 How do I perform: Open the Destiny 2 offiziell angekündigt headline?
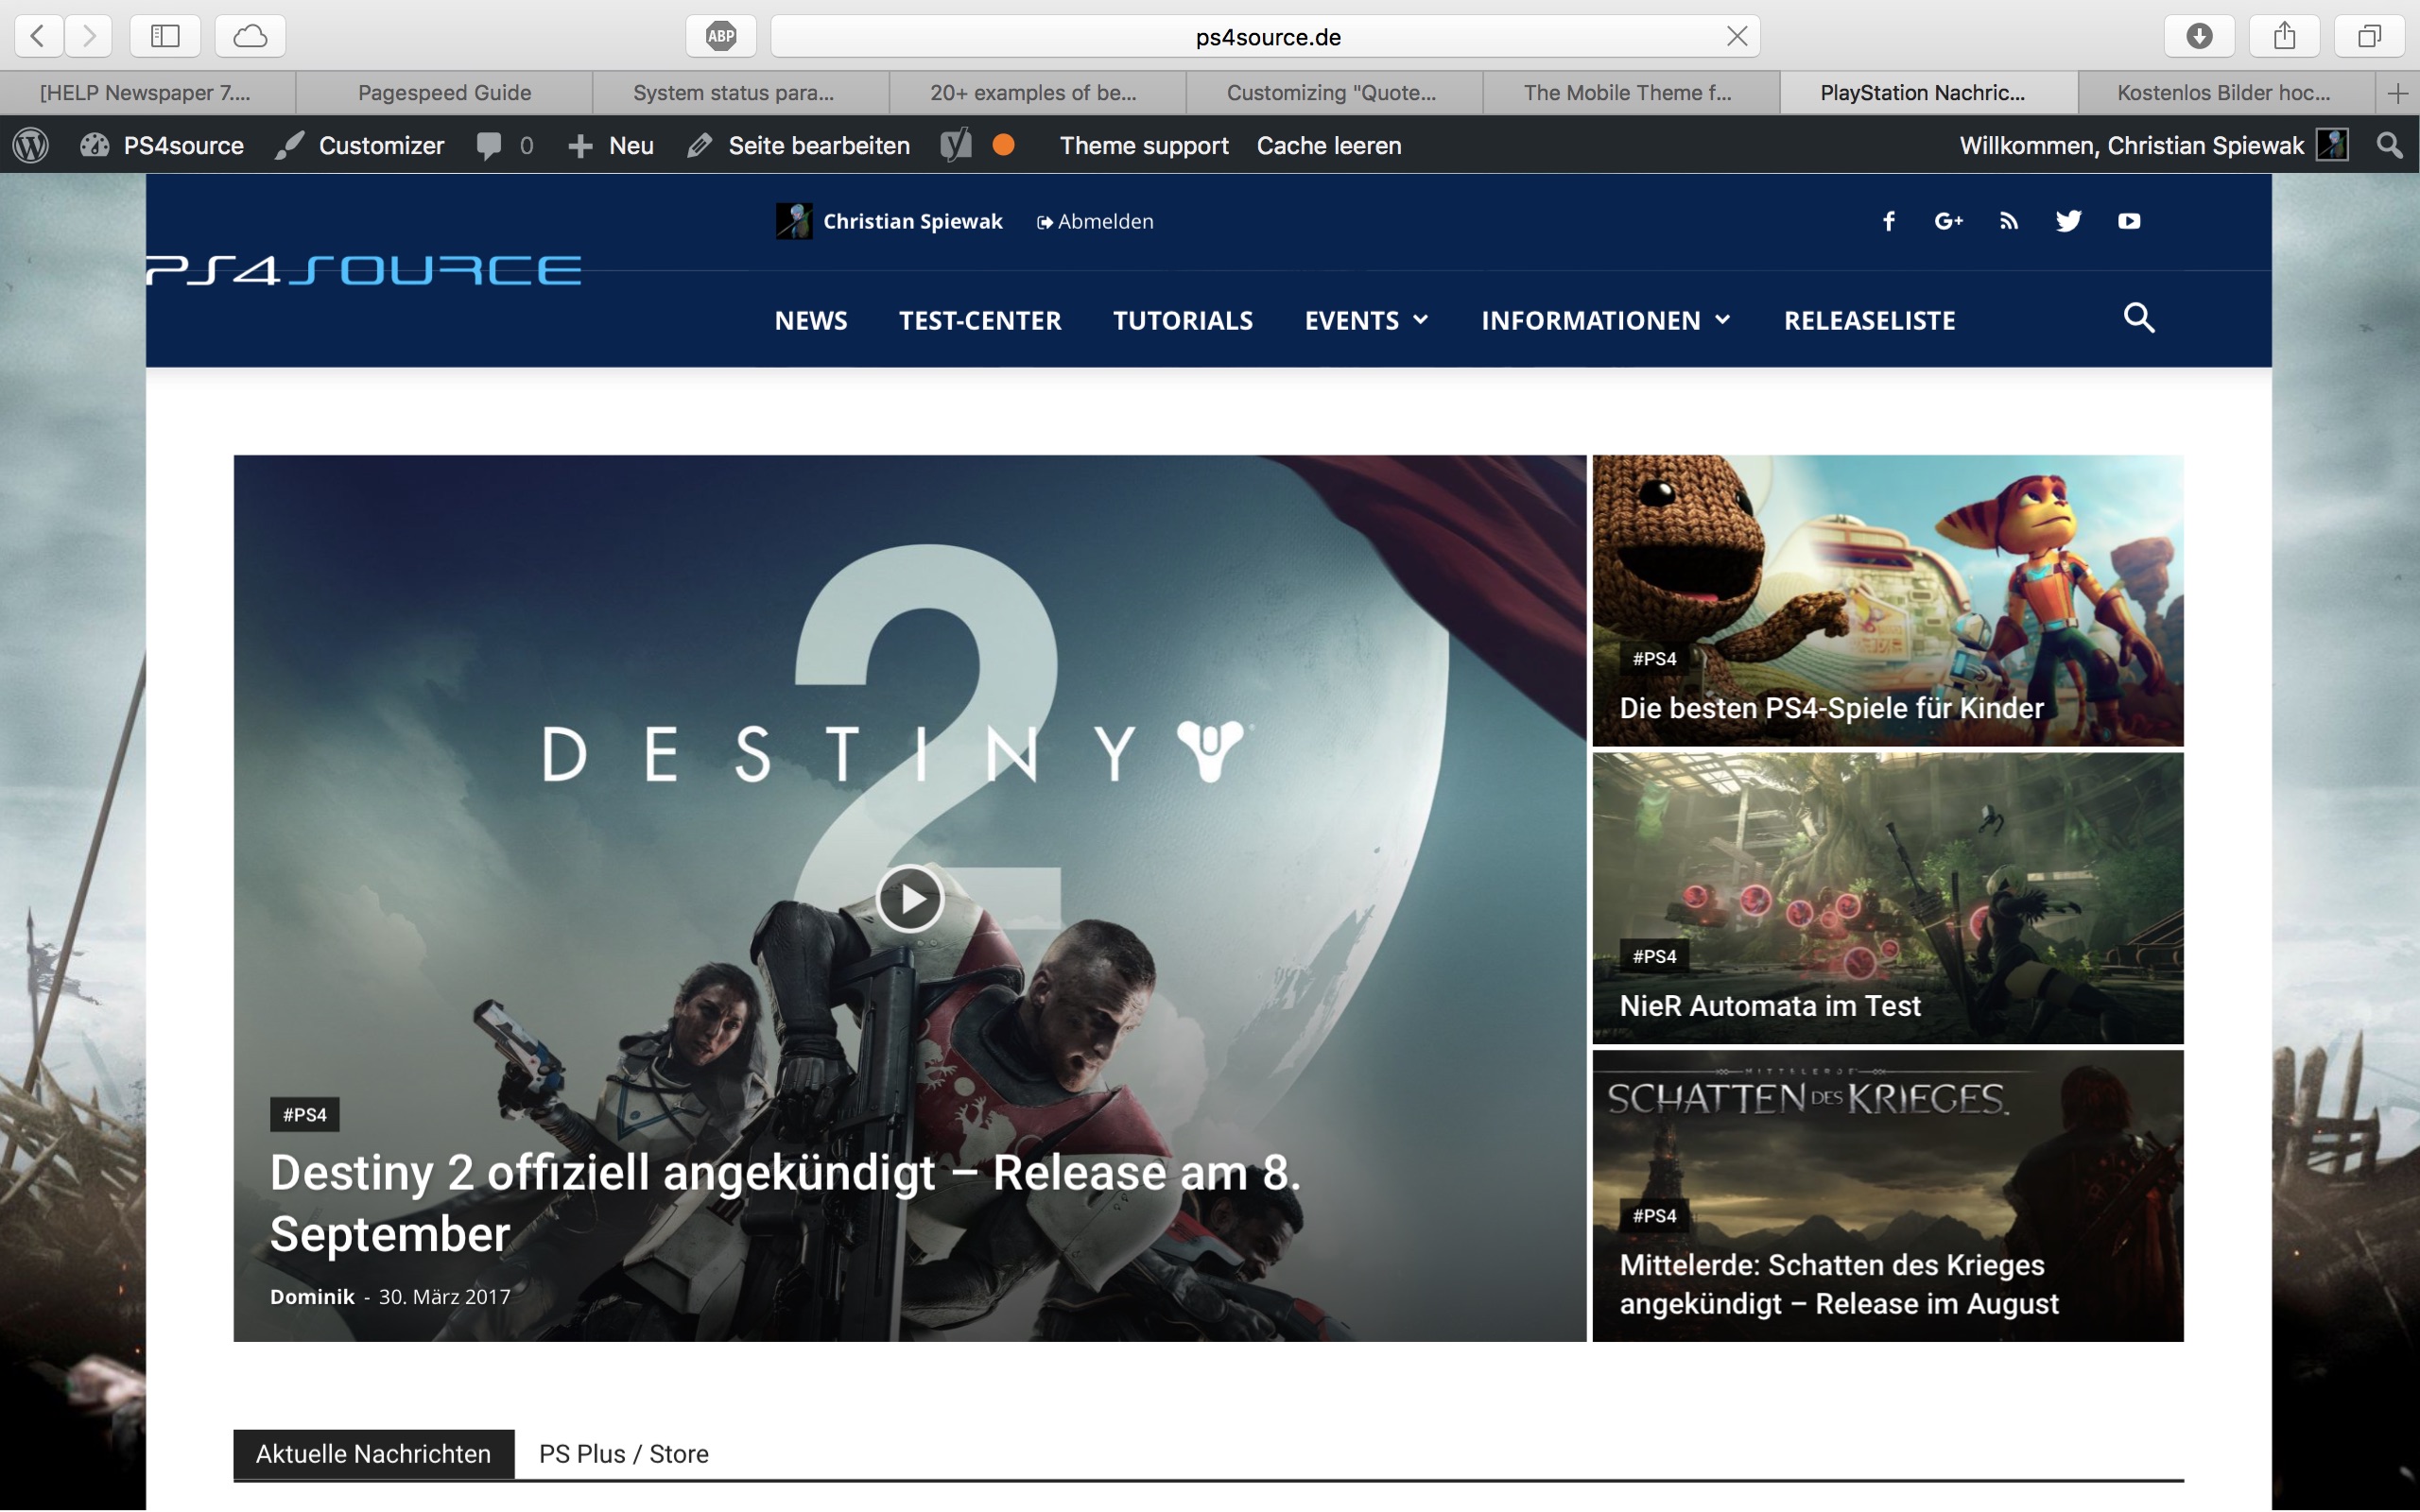pyautogui.click(x=786, y=1203)
